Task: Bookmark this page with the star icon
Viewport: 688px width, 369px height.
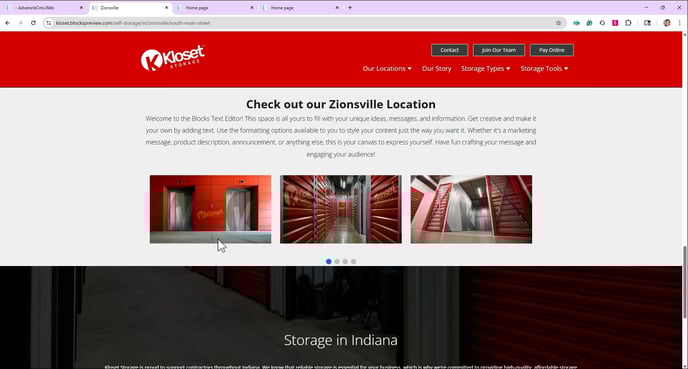Action: [559, 23]
